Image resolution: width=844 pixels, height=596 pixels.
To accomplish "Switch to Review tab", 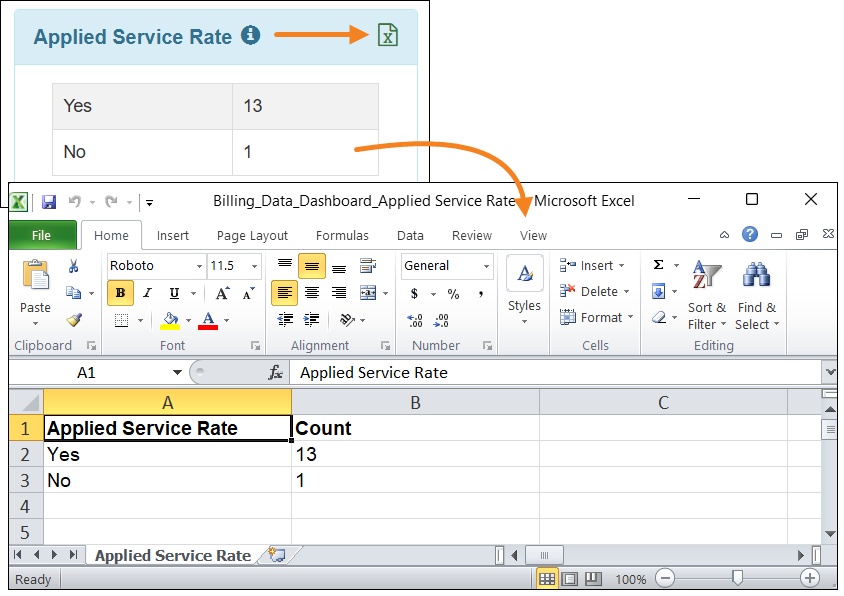I will click(x=472, y=236).
